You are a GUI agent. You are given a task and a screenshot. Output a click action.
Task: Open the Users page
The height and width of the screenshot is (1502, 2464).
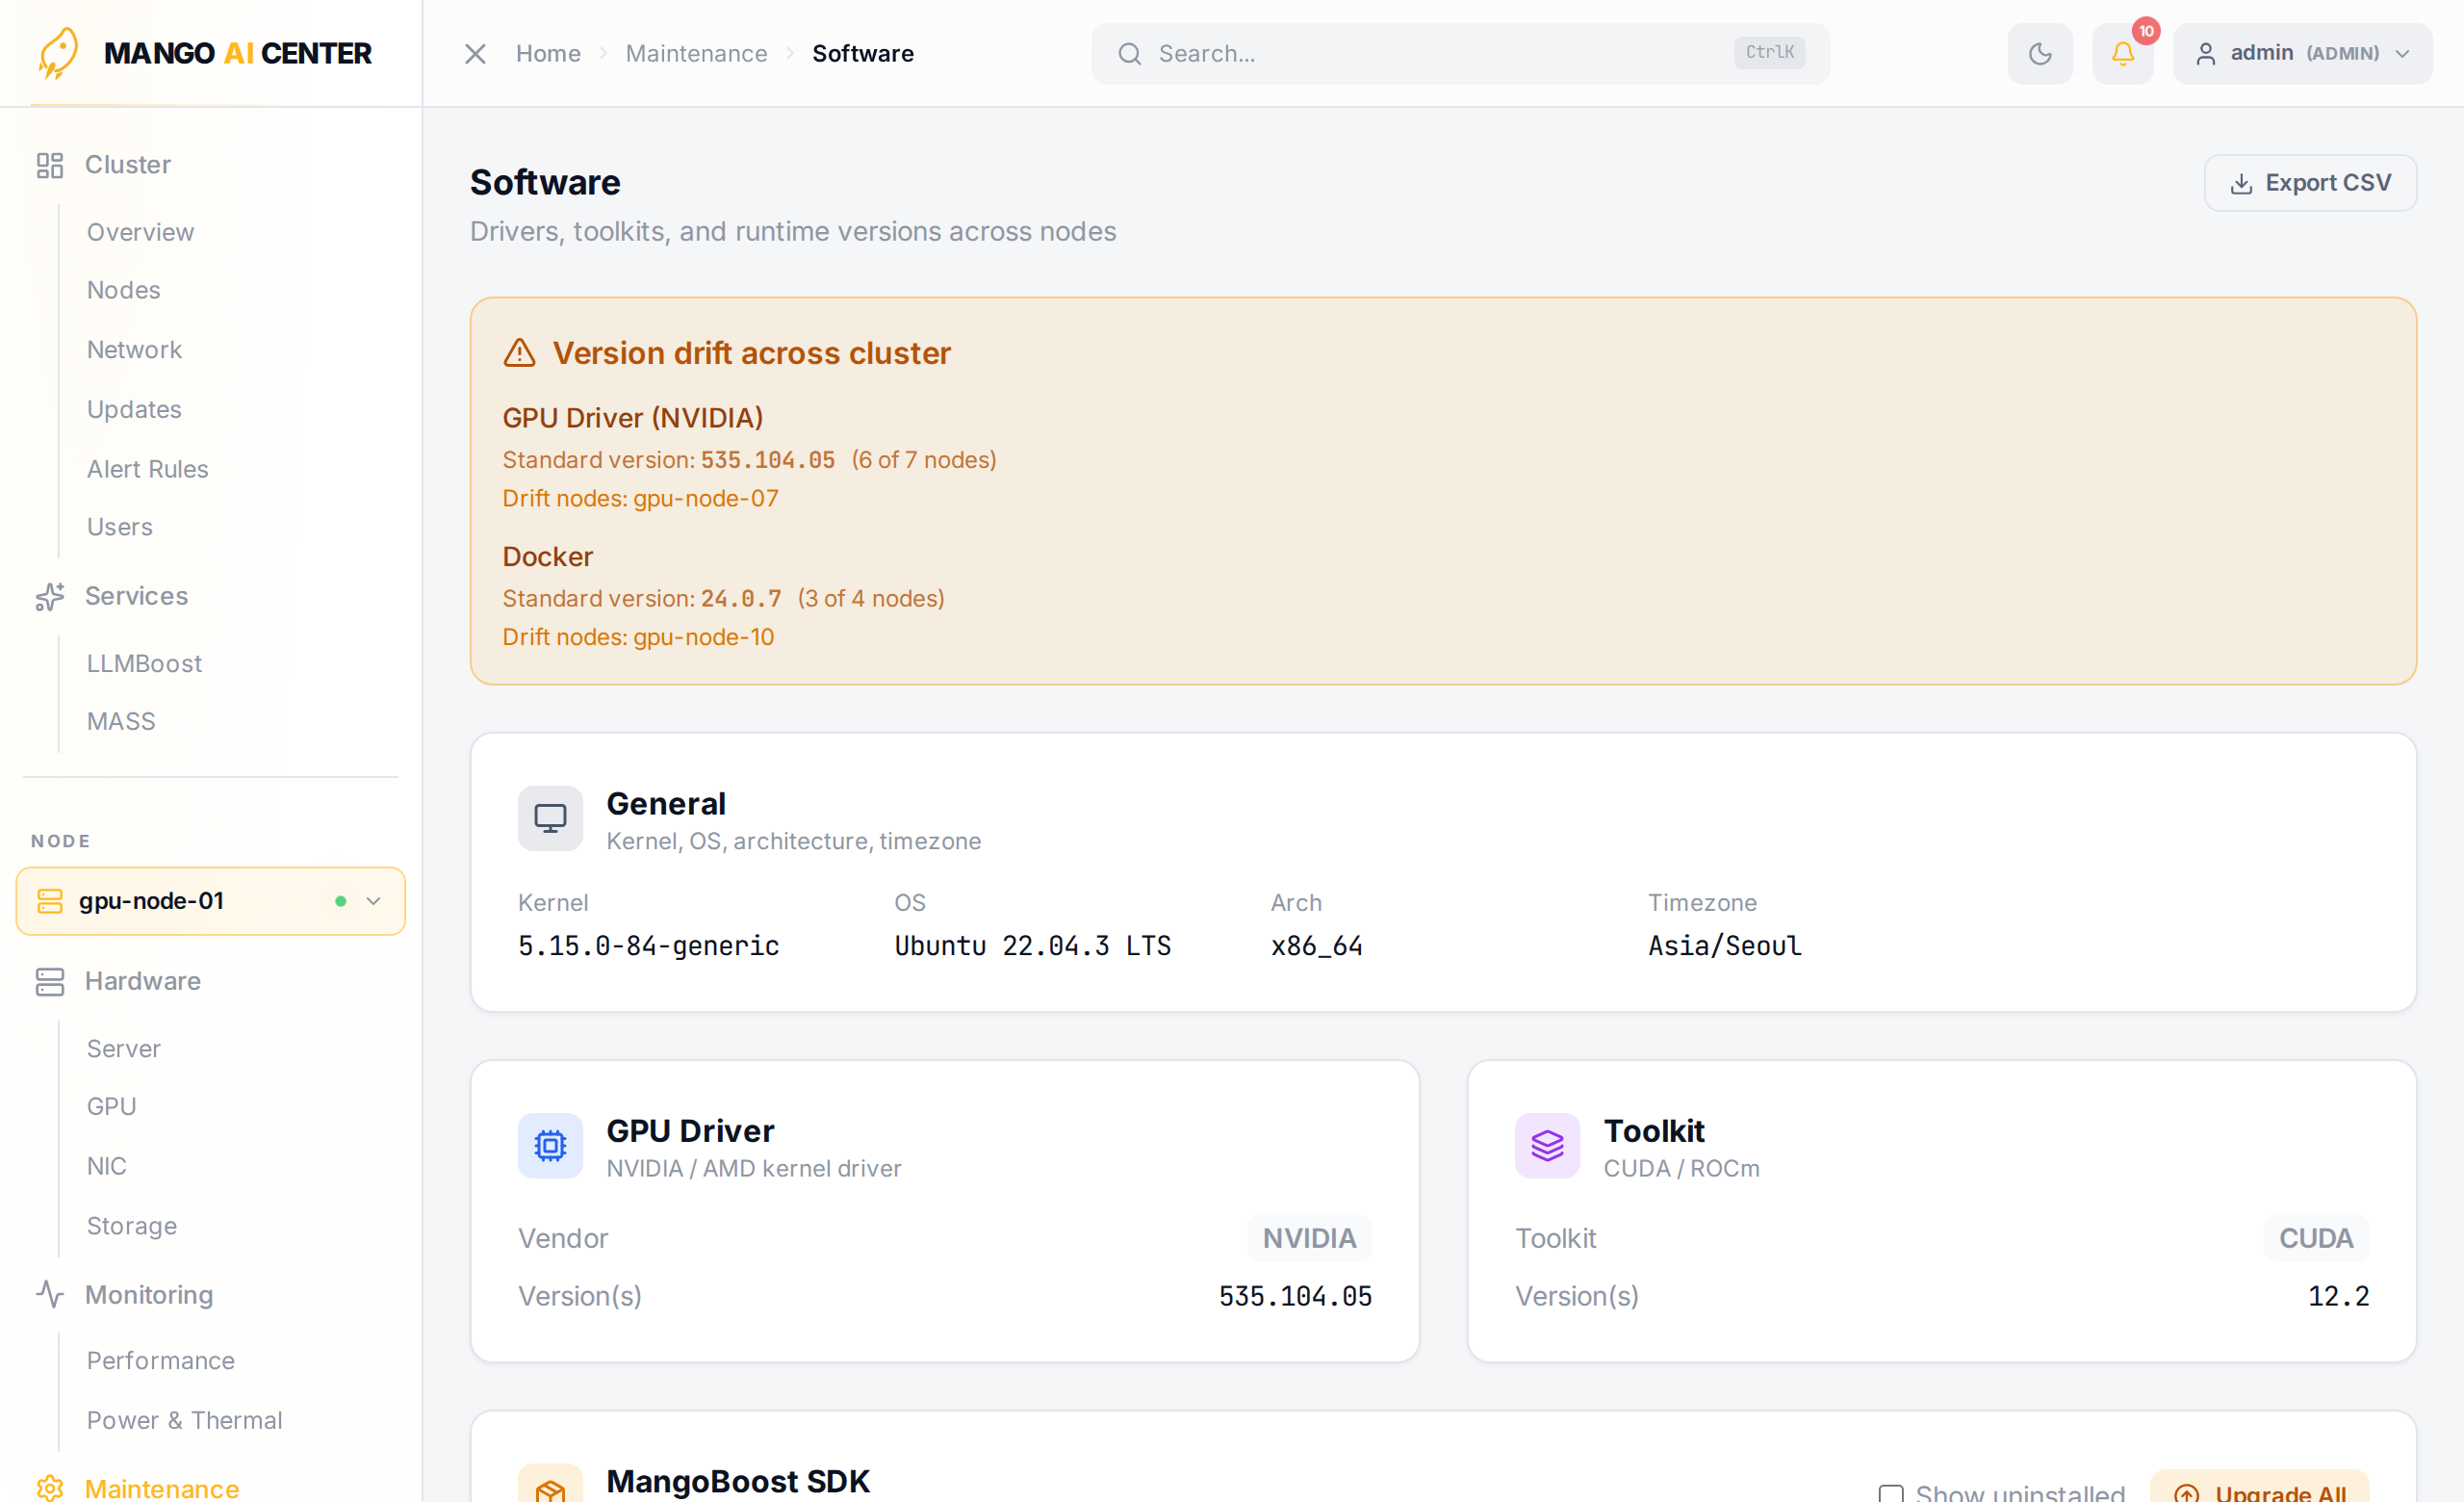click(x=119, y=527)
